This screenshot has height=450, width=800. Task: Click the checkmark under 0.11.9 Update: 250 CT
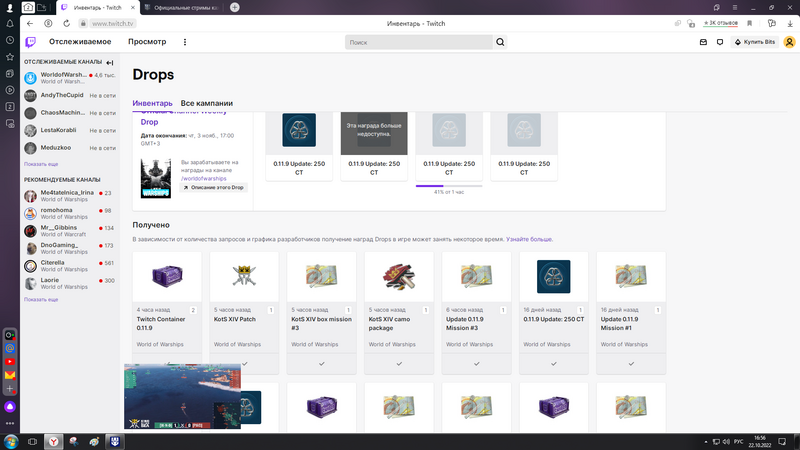click(x=554, y=364)
